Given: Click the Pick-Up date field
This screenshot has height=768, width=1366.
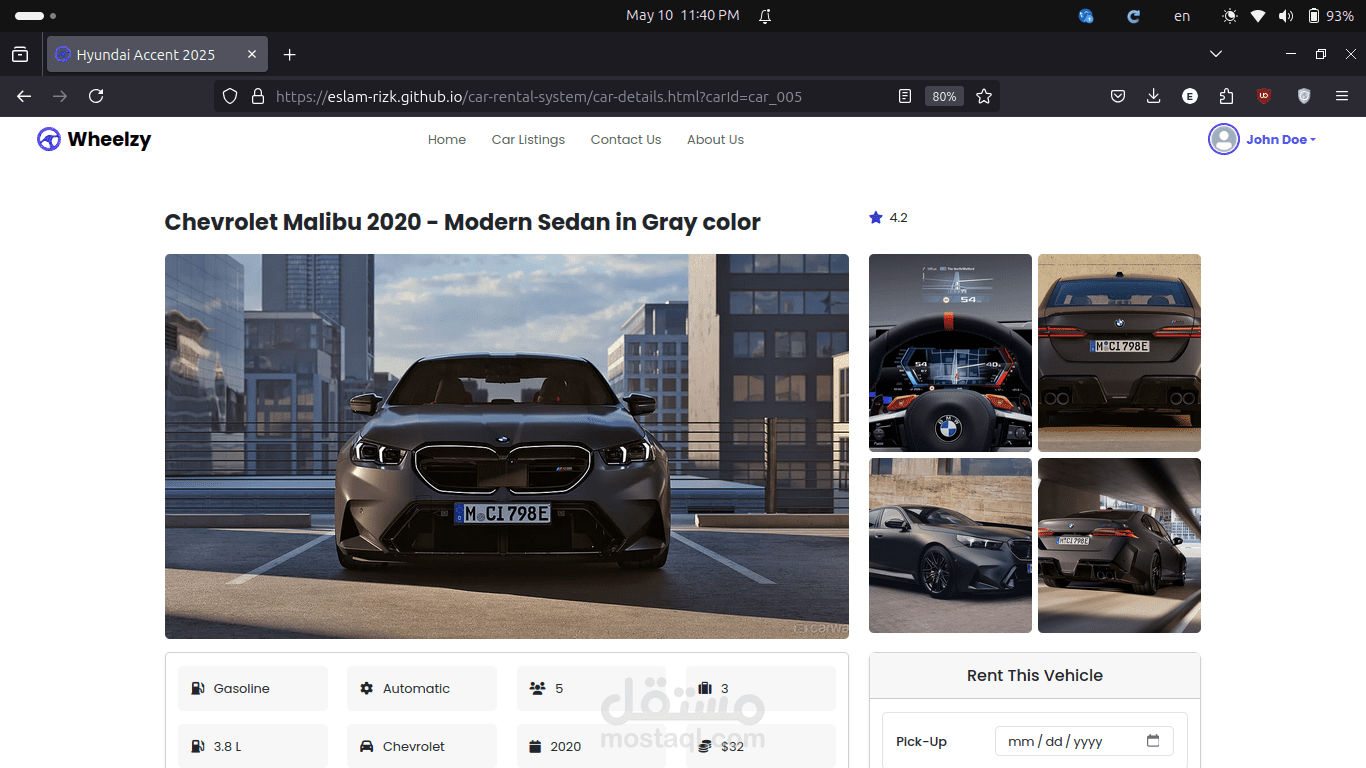Looking at the screenshot, I should 1084,741.
